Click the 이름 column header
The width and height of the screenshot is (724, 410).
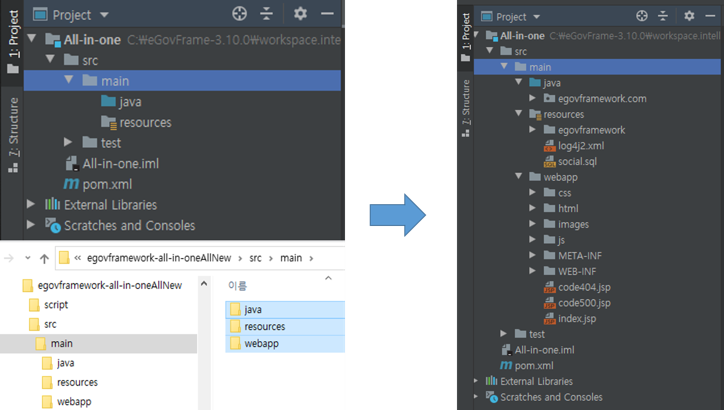coord(238,286)
